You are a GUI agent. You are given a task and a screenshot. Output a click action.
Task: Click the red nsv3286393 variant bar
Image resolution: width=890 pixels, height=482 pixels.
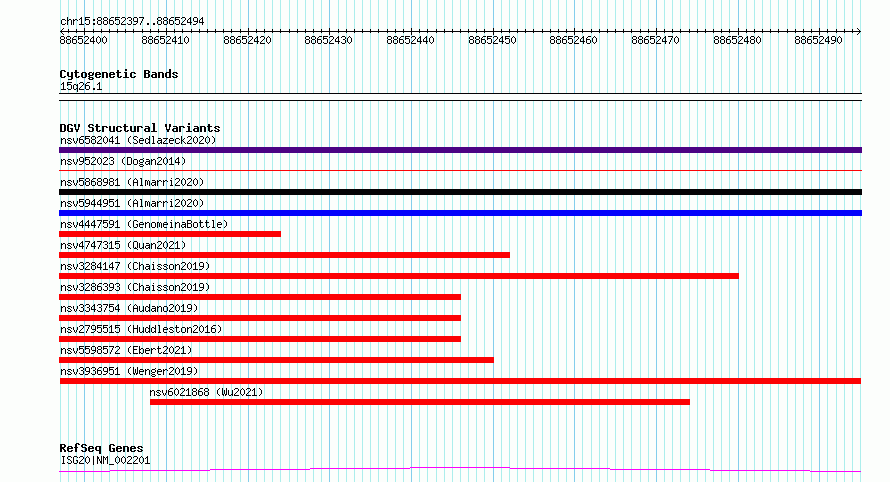(x=260, y=297)
